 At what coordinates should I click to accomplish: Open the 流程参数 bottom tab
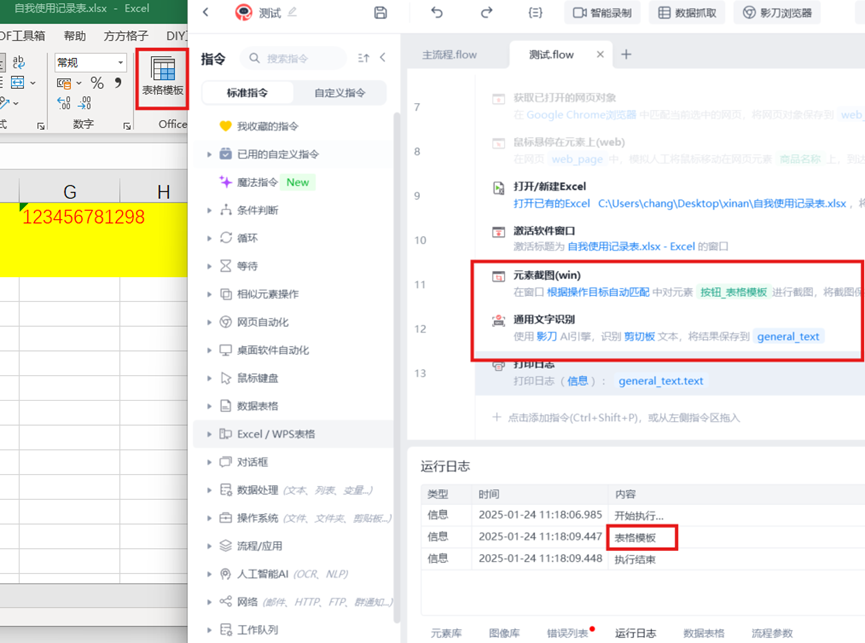[x=772, y=633]
